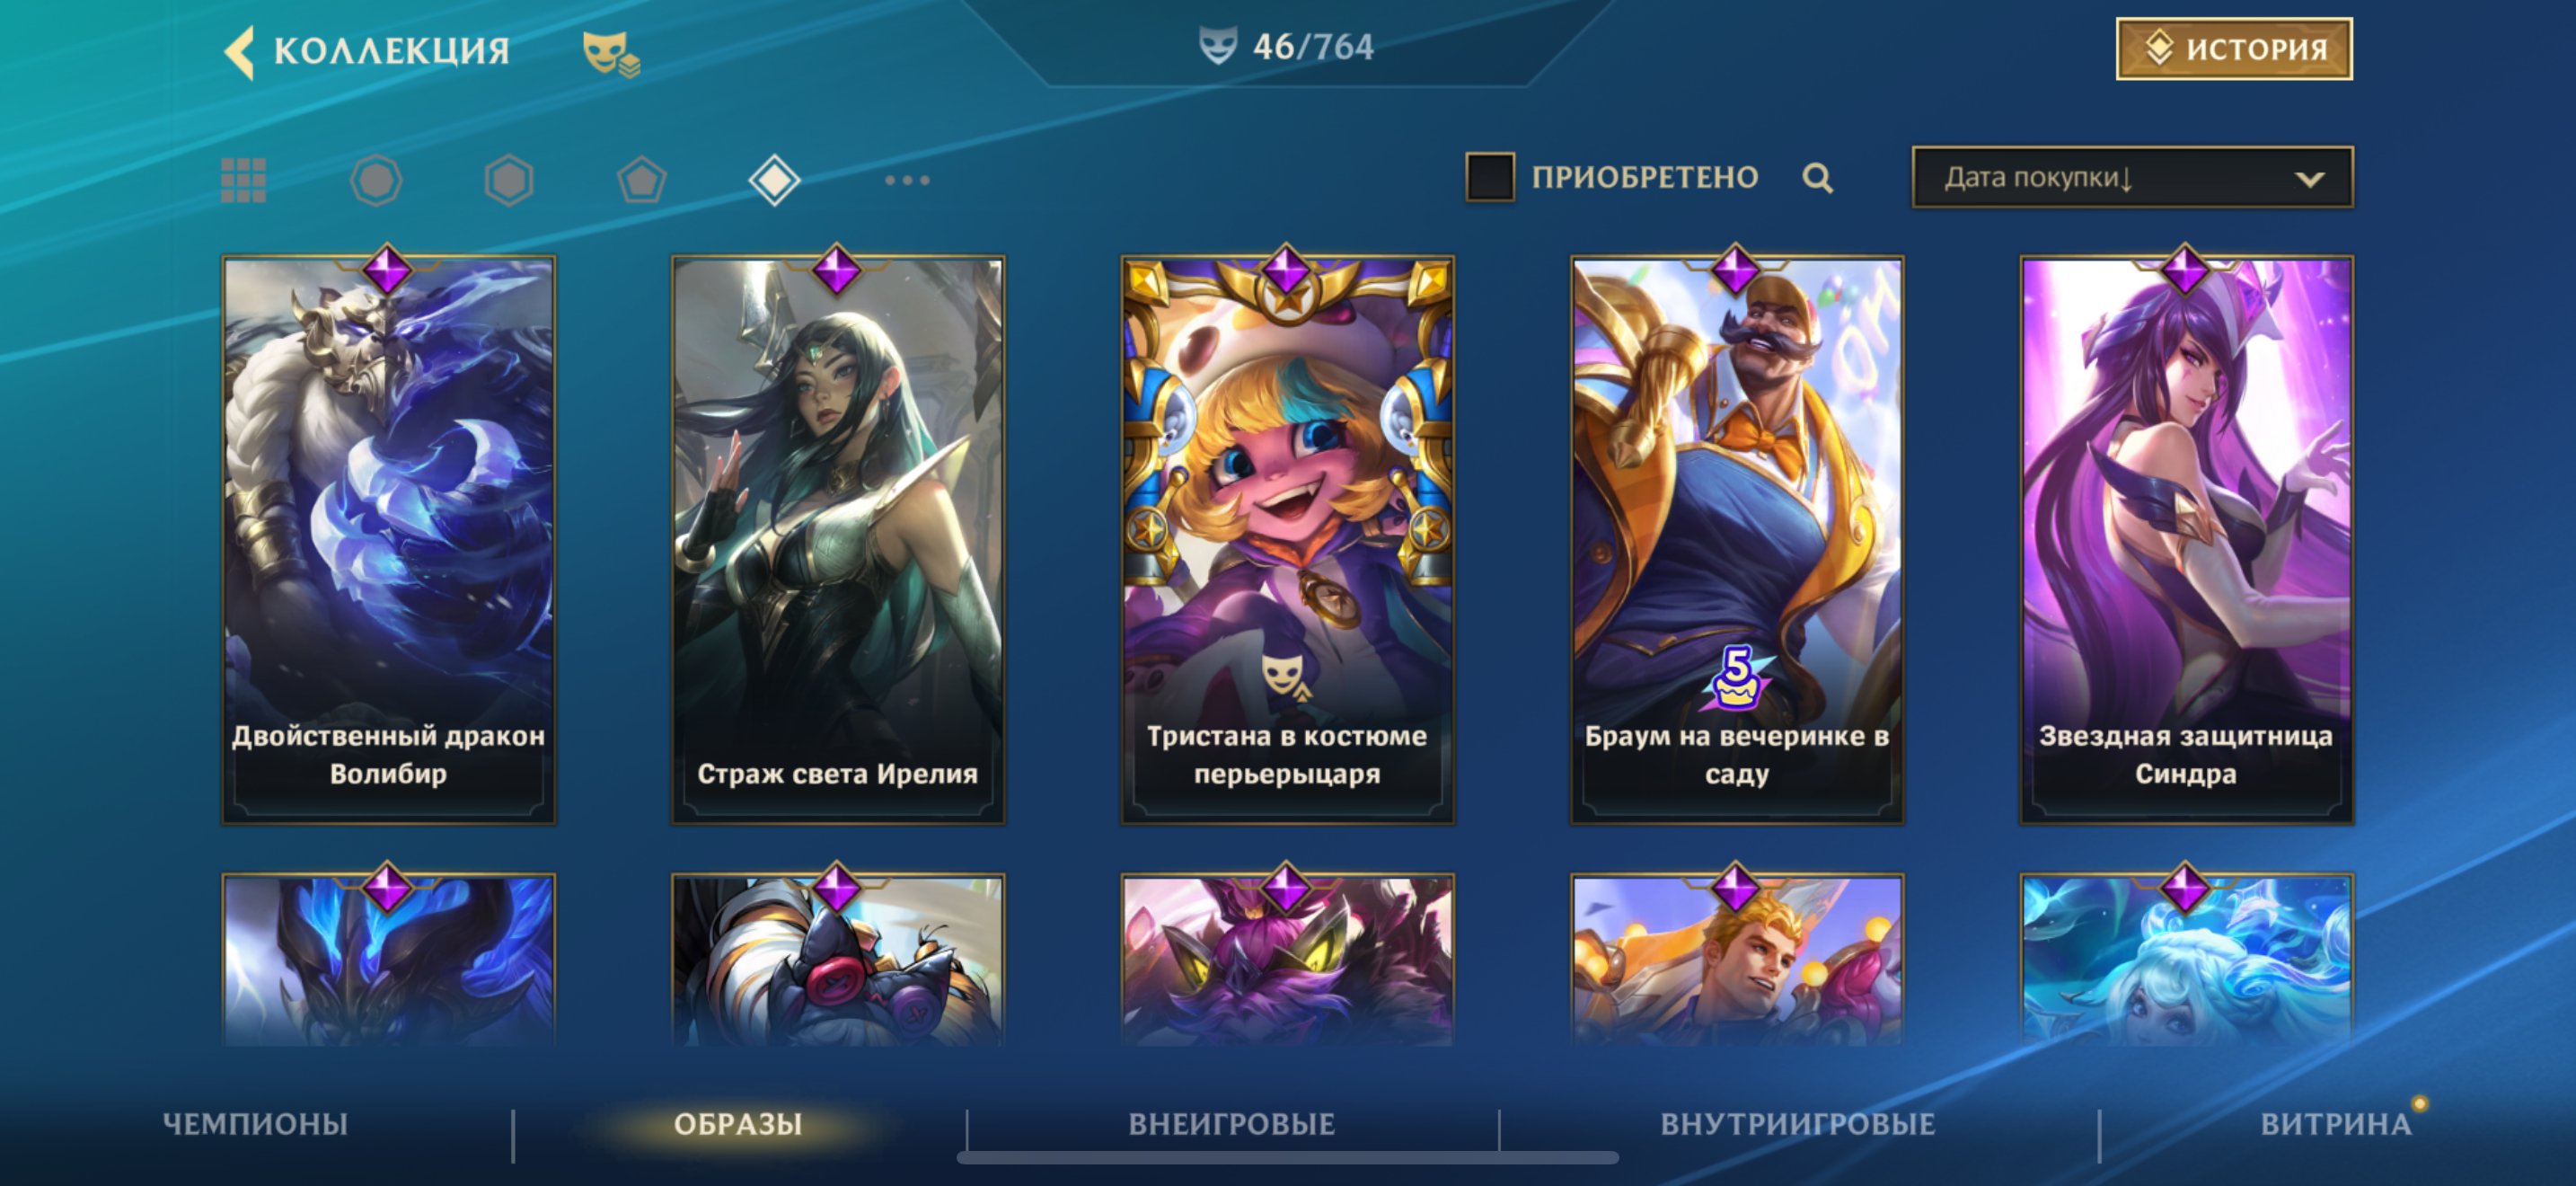Select Звездная защитница Синдра skin card
The width and height of the screenshot is (2576, 1186).
(2185, 540)
